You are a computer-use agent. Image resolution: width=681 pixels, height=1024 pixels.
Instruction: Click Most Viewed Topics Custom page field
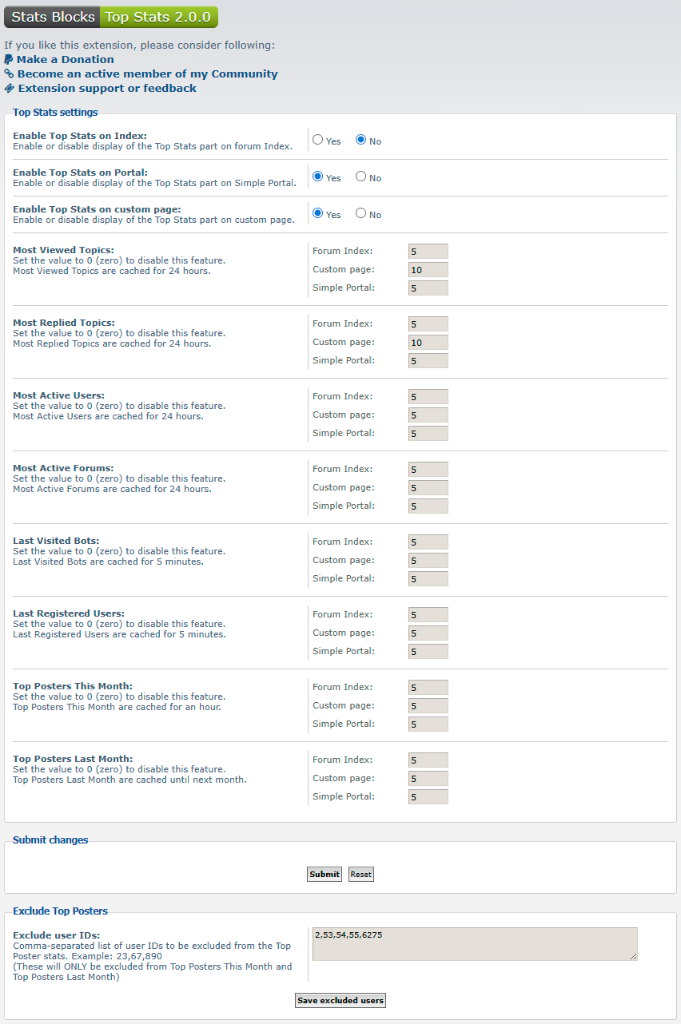coord(428,270)
